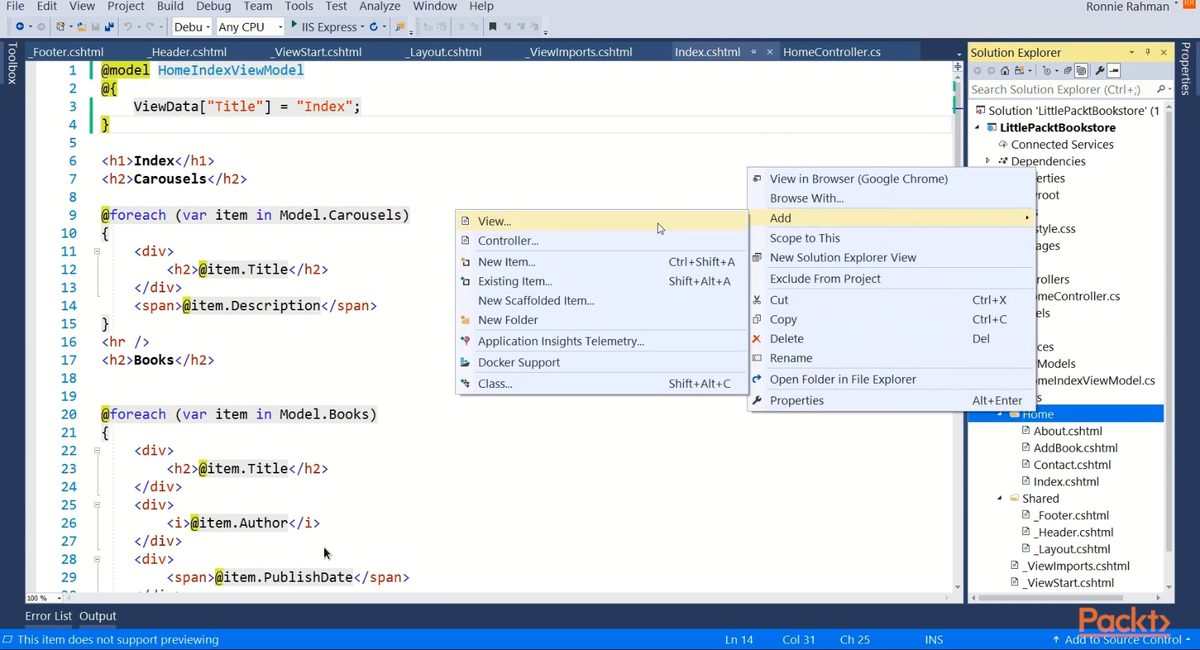Switch to the _Footer.cshtml tab
Screen dimensions: 1200x650
[x=66, y=52]
